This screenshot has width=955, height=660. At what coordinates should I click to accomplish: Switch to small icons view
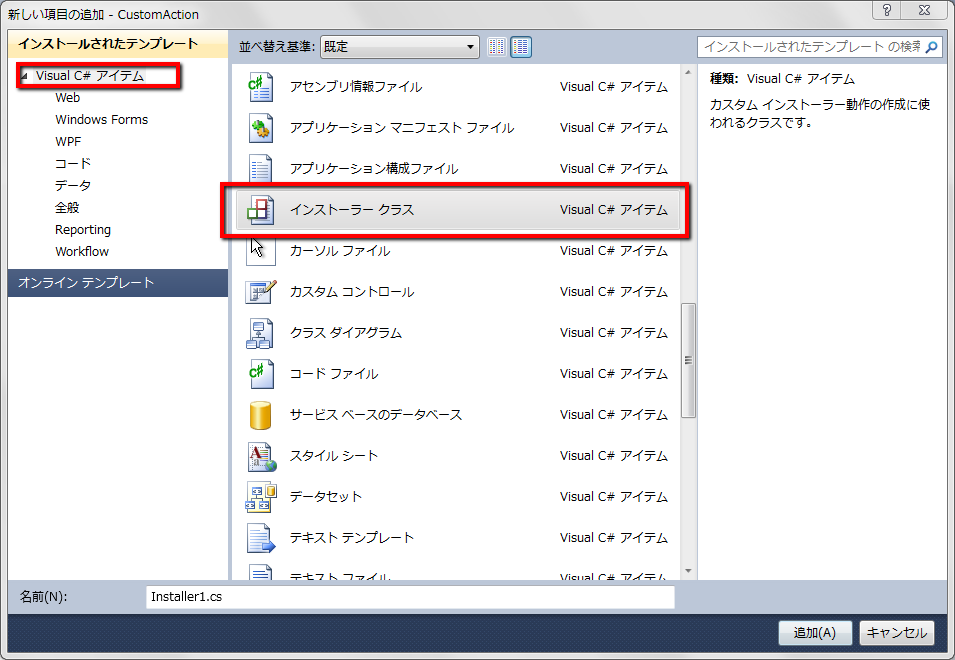pos(497,47)
